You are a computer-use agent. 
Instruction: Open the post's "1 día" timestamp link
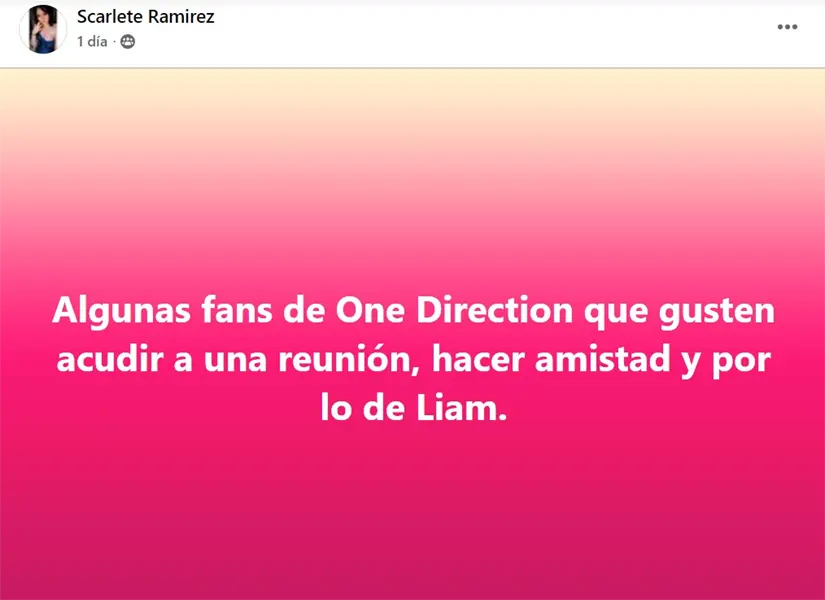[x=92, y=42]
